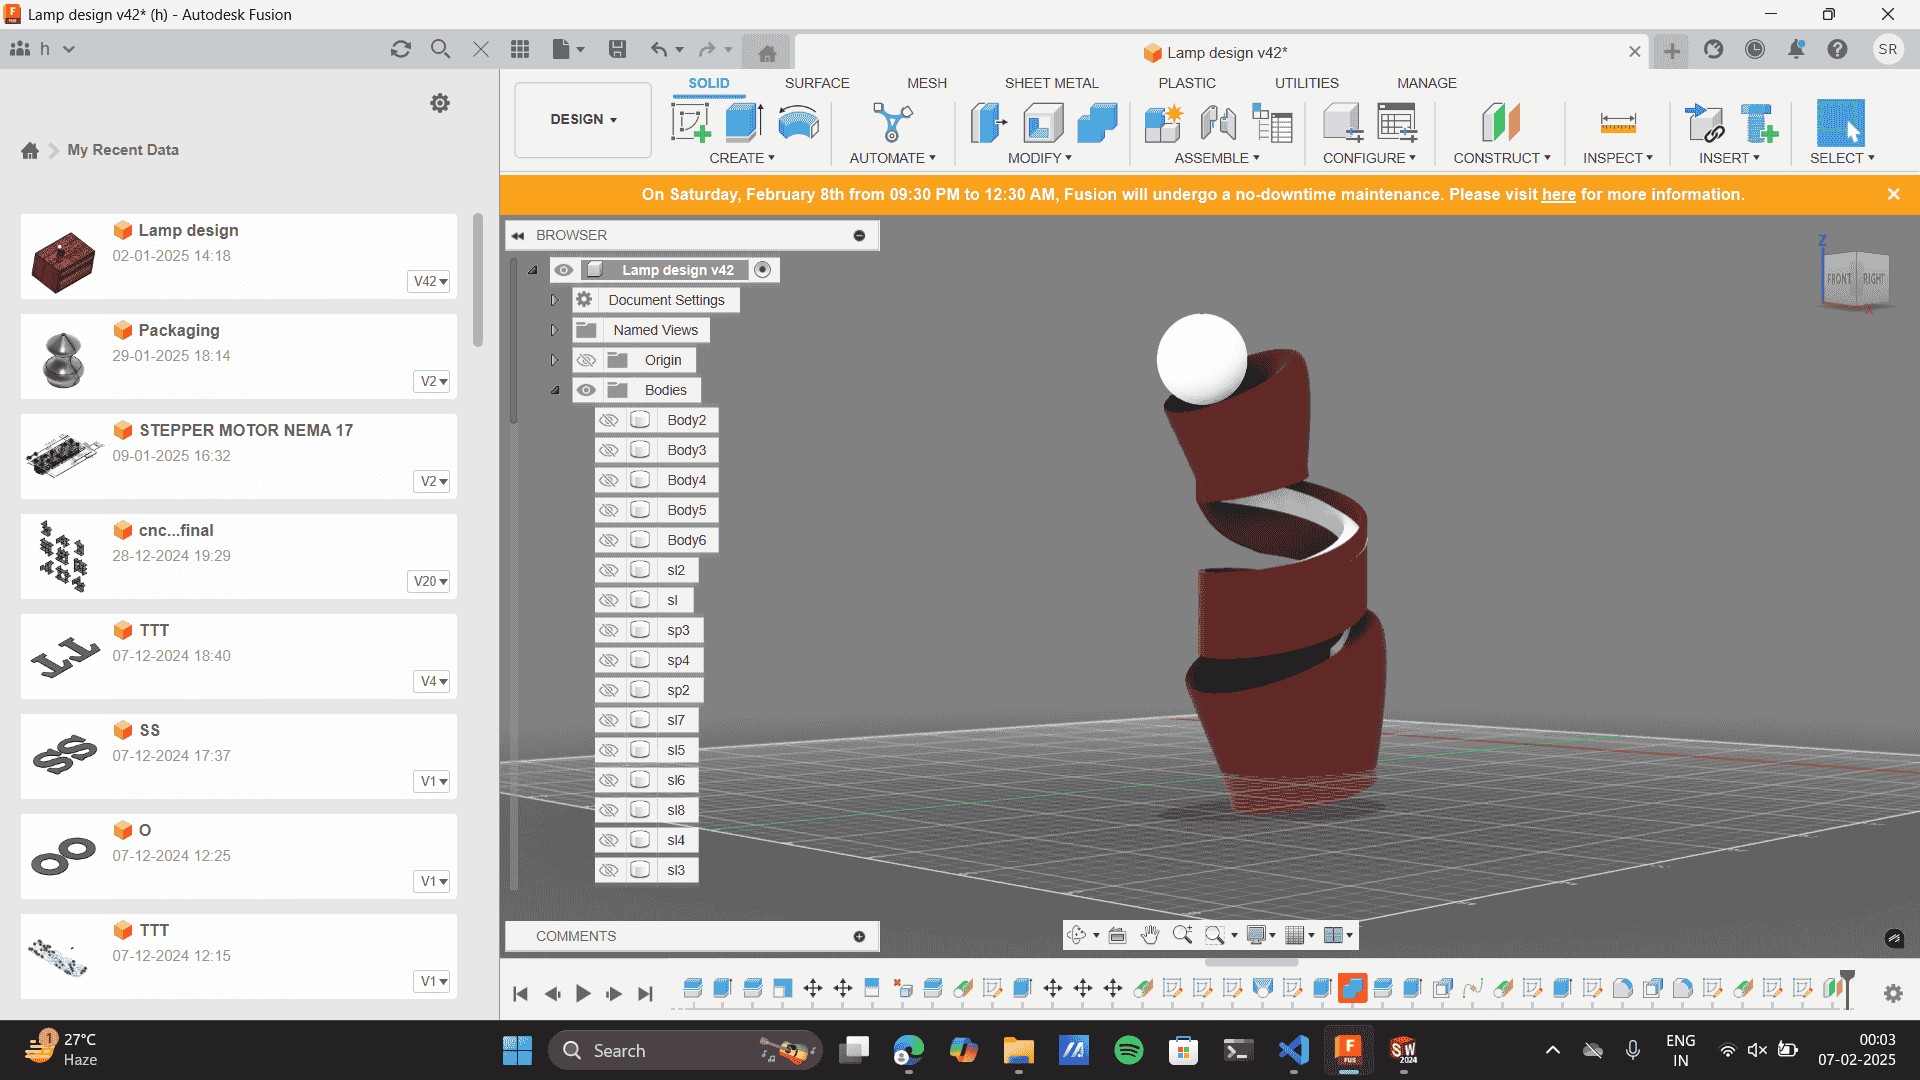Click the data panel scrollbar
Viewport: 1920px width, 1080px height.
coord(478,280)
